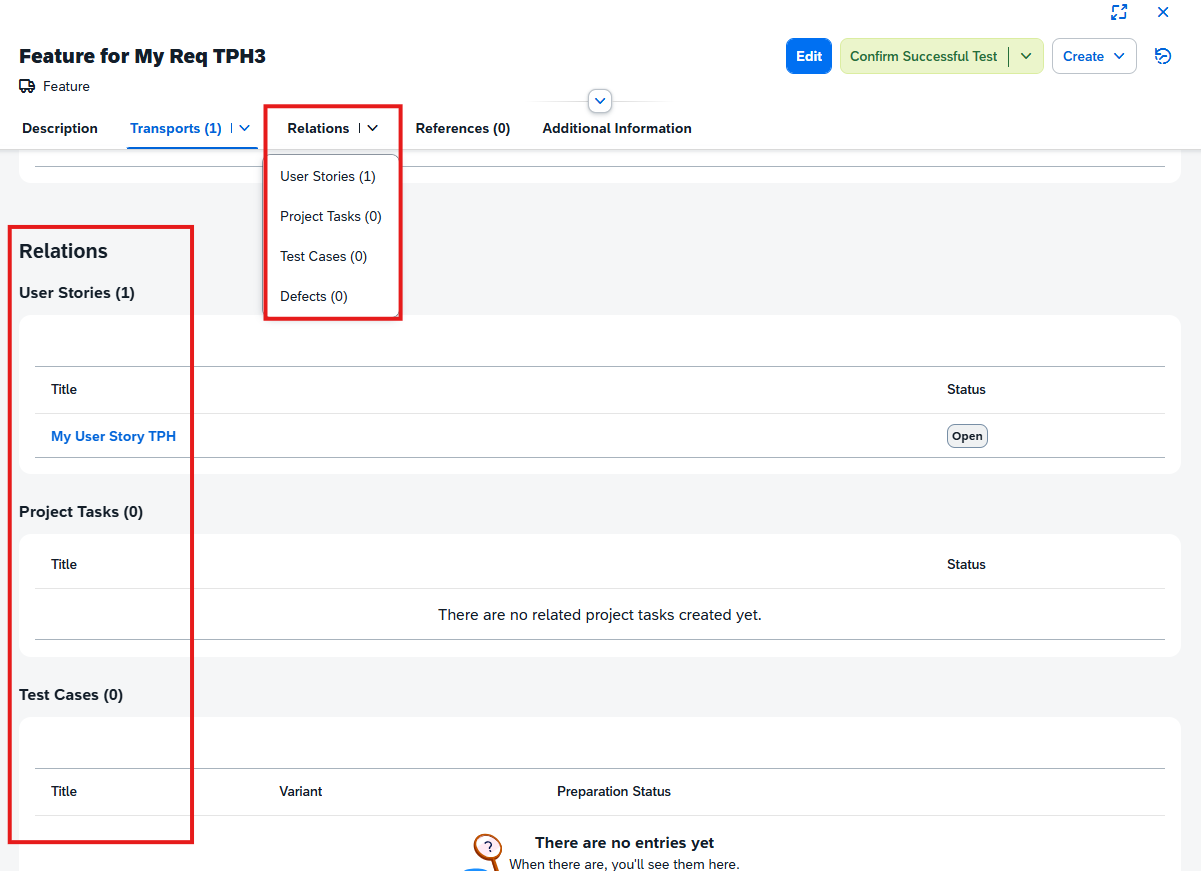Click the Preparation Status column header
Image resolution: width=1201 pixels, height=871 pixels.
[x=614, y=791]
